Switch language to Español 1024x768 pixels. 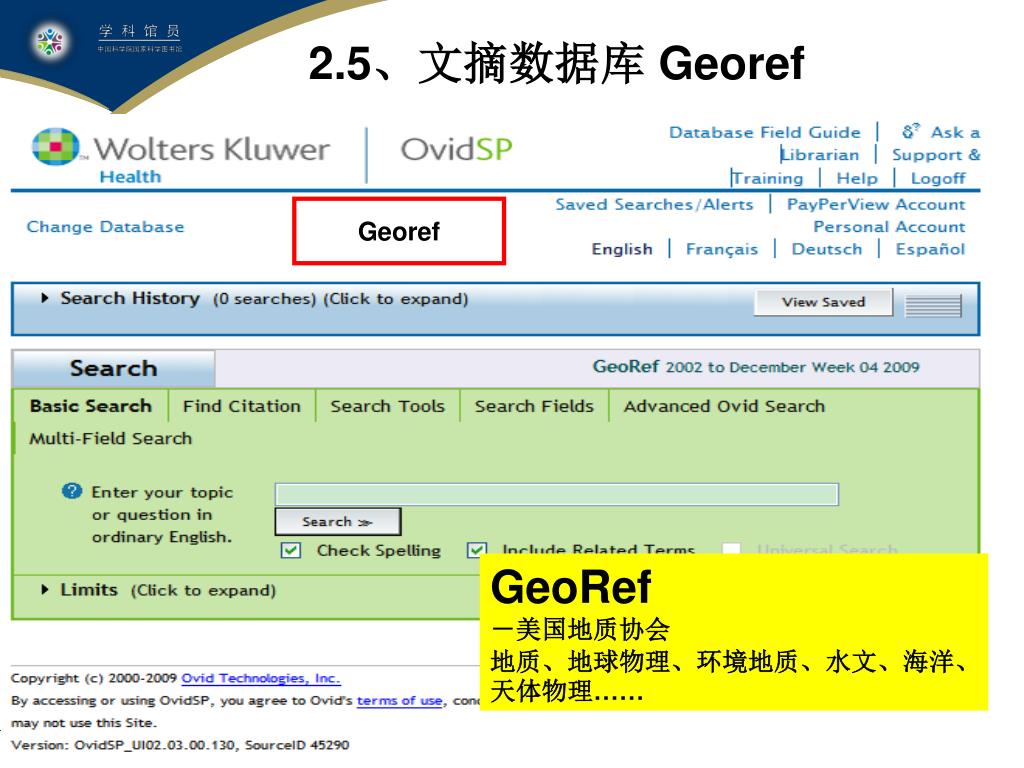tap(930, 249)
